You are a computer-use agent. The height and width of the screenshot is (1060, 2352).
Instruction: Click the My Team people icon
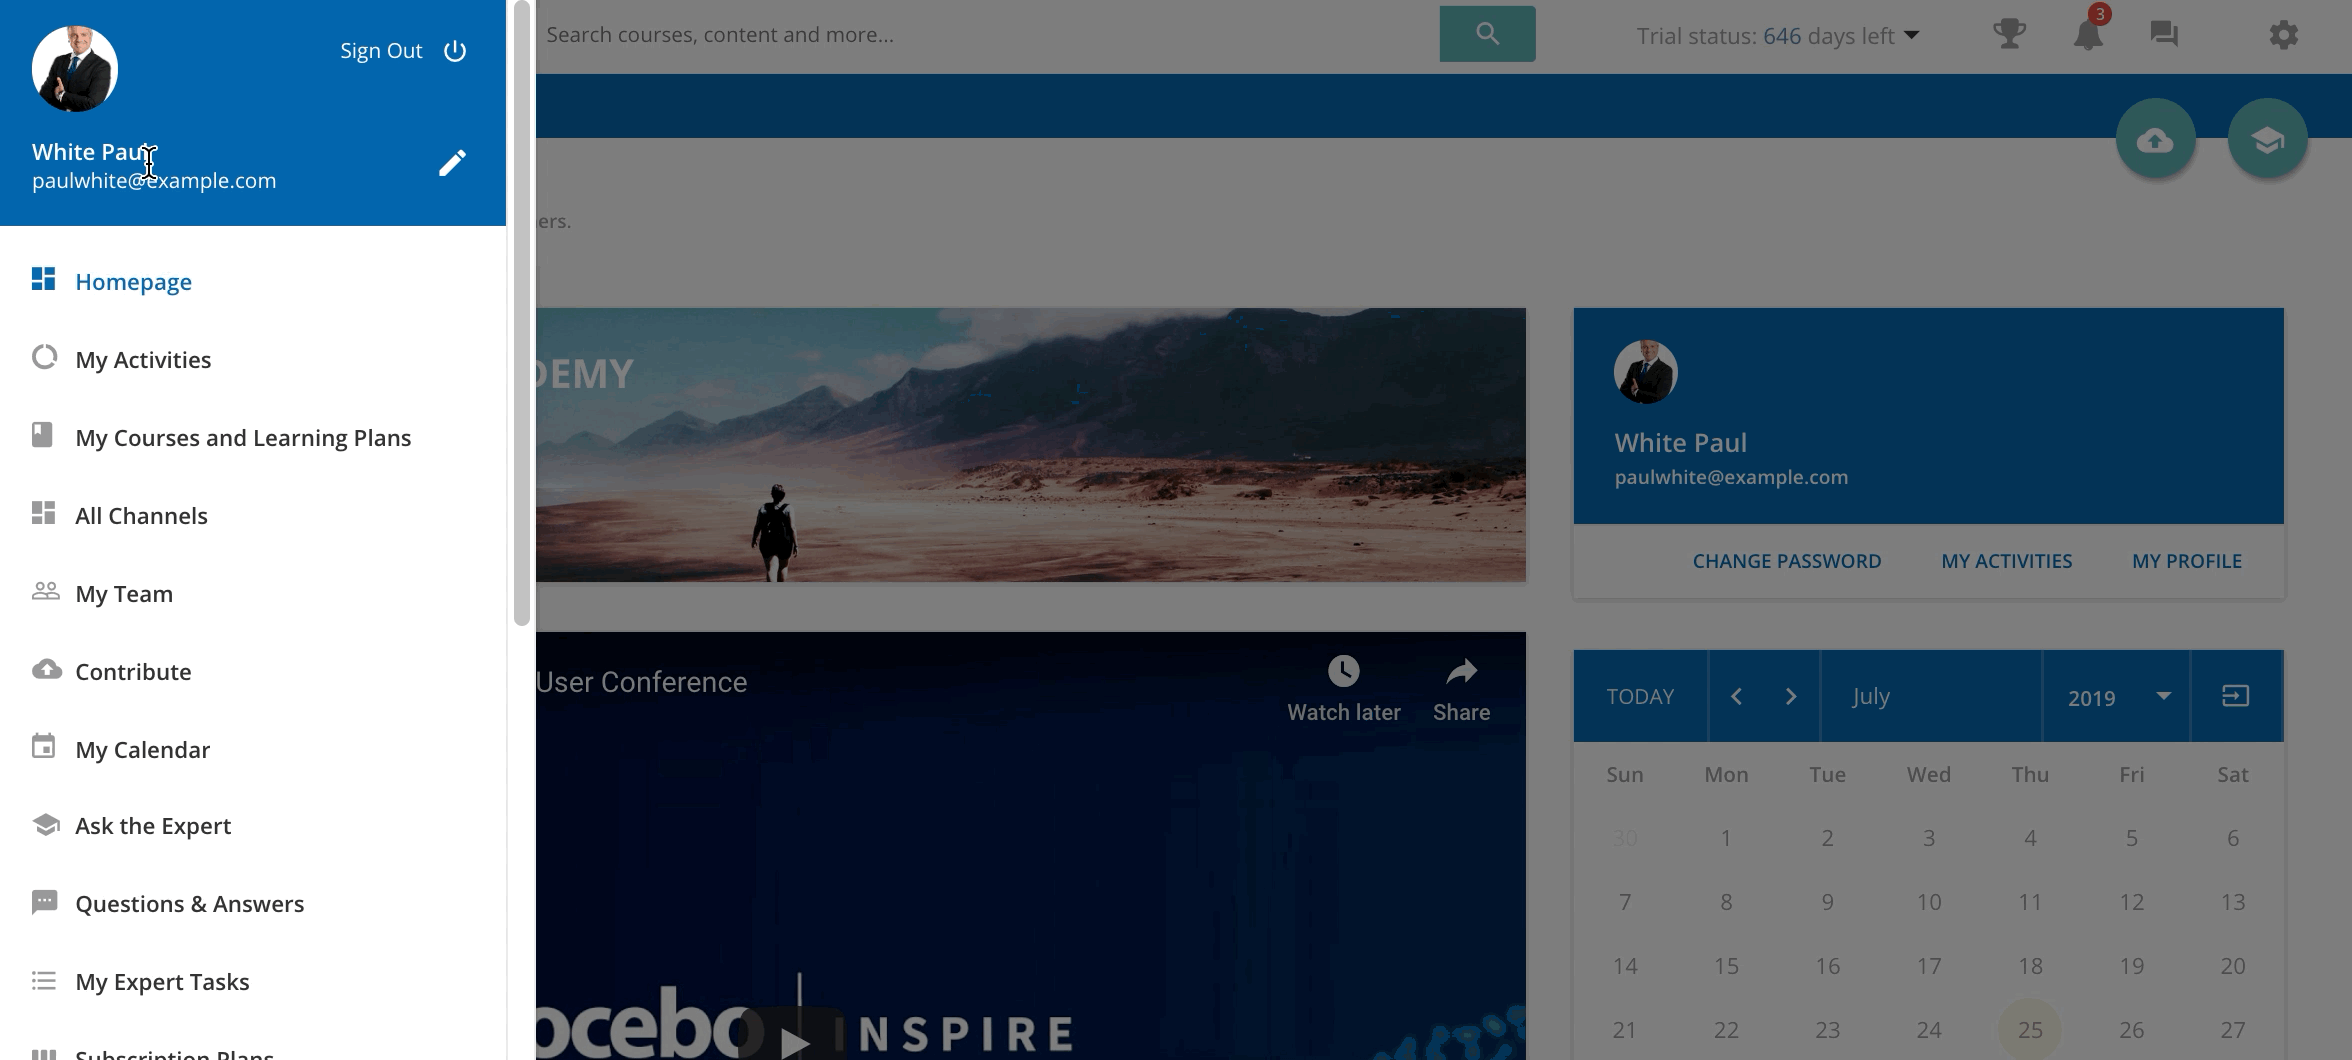click(x=45, y=591)
